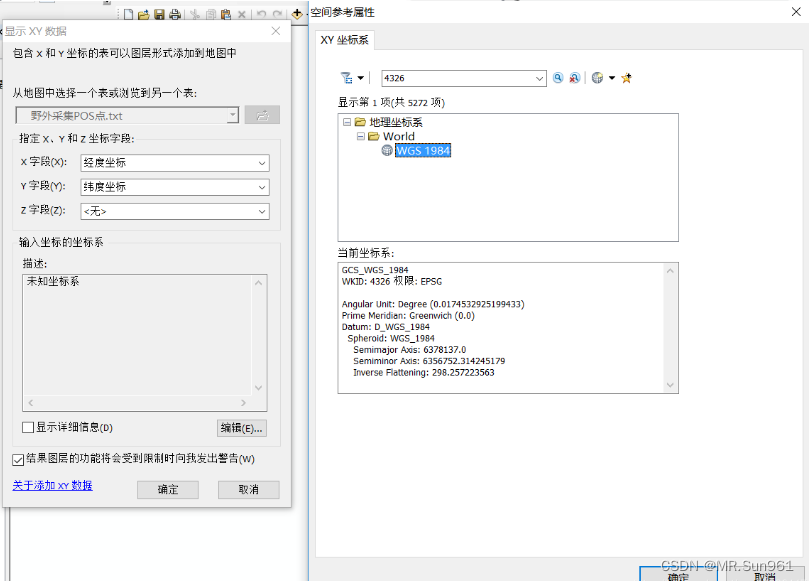Open an existing map document
Screen dimensions: 809x581
coord(143,13)
